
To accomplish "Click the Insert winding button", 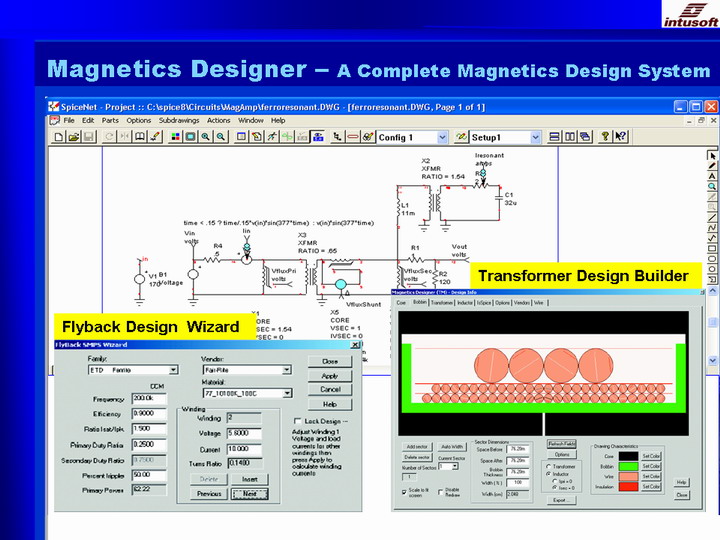I will (x=249, y=479).
